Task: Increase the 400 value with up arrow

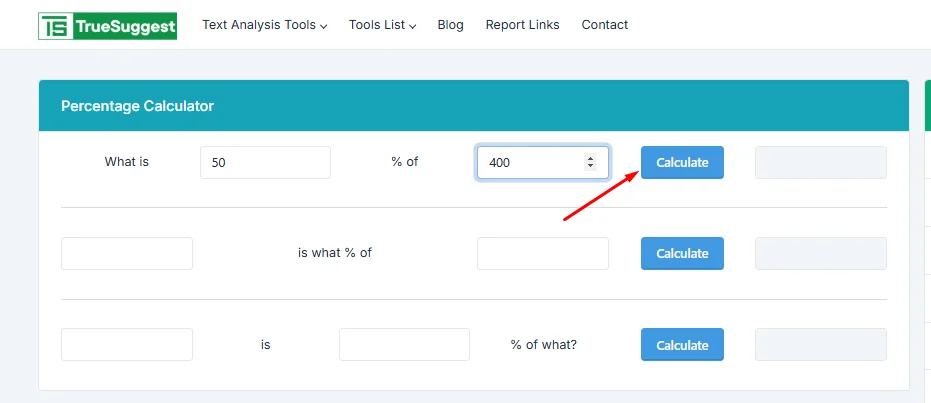Action: 590,158
